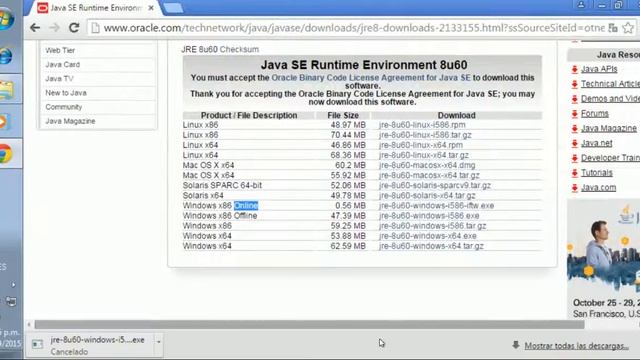Click translate icon in address bar

(613, 28)
